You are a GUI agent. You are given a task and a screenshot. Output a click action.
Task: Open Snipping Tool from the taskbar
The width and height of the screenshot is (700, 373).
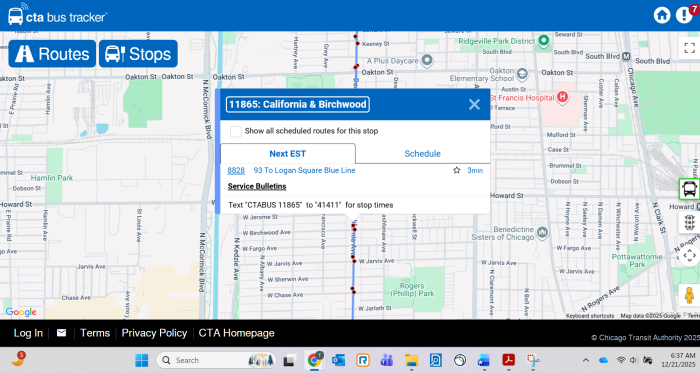(533, 360)
